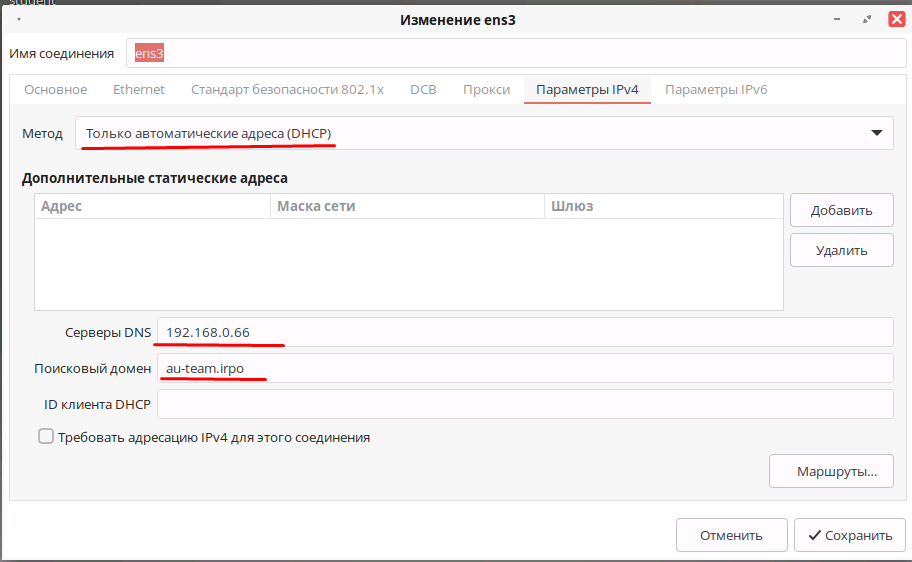Image resolution: width=912 pixels, height=562 pixels.
Task: Focus the Серверы DNS input field
Action: (524, 332)
